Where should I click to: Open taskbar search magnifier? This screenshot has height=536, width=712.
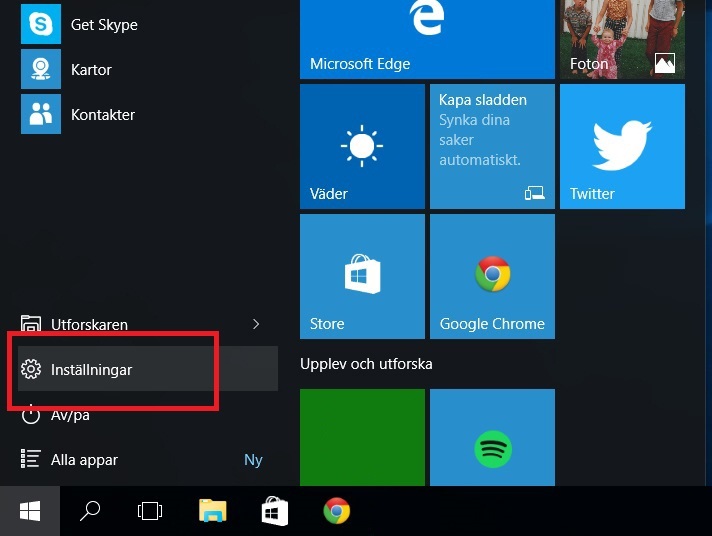[x=90, y=511]
